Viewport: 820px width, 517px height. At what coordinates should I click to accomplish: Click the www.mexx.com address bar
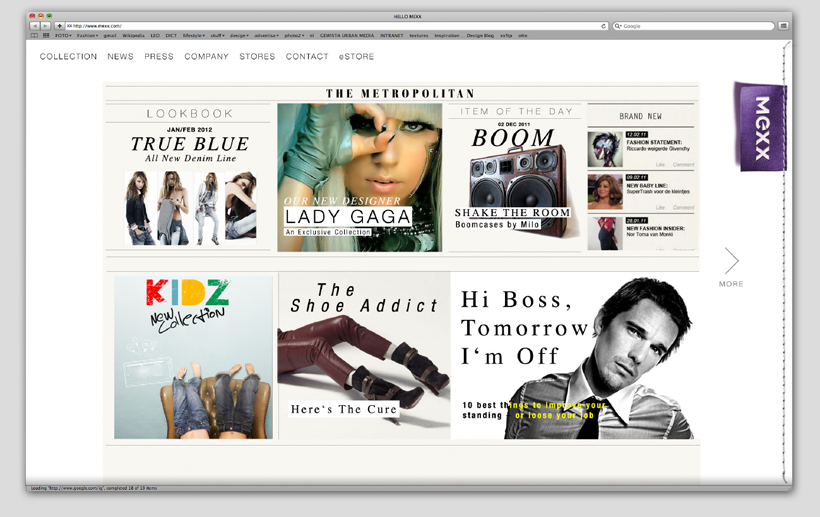337,26
